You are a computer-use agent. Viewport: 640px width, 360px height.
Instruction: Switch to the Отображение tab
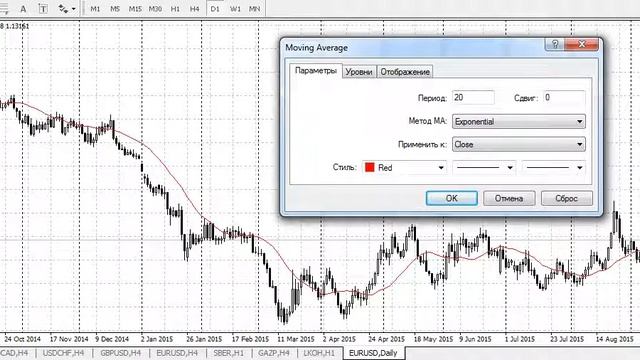[405, 72]
